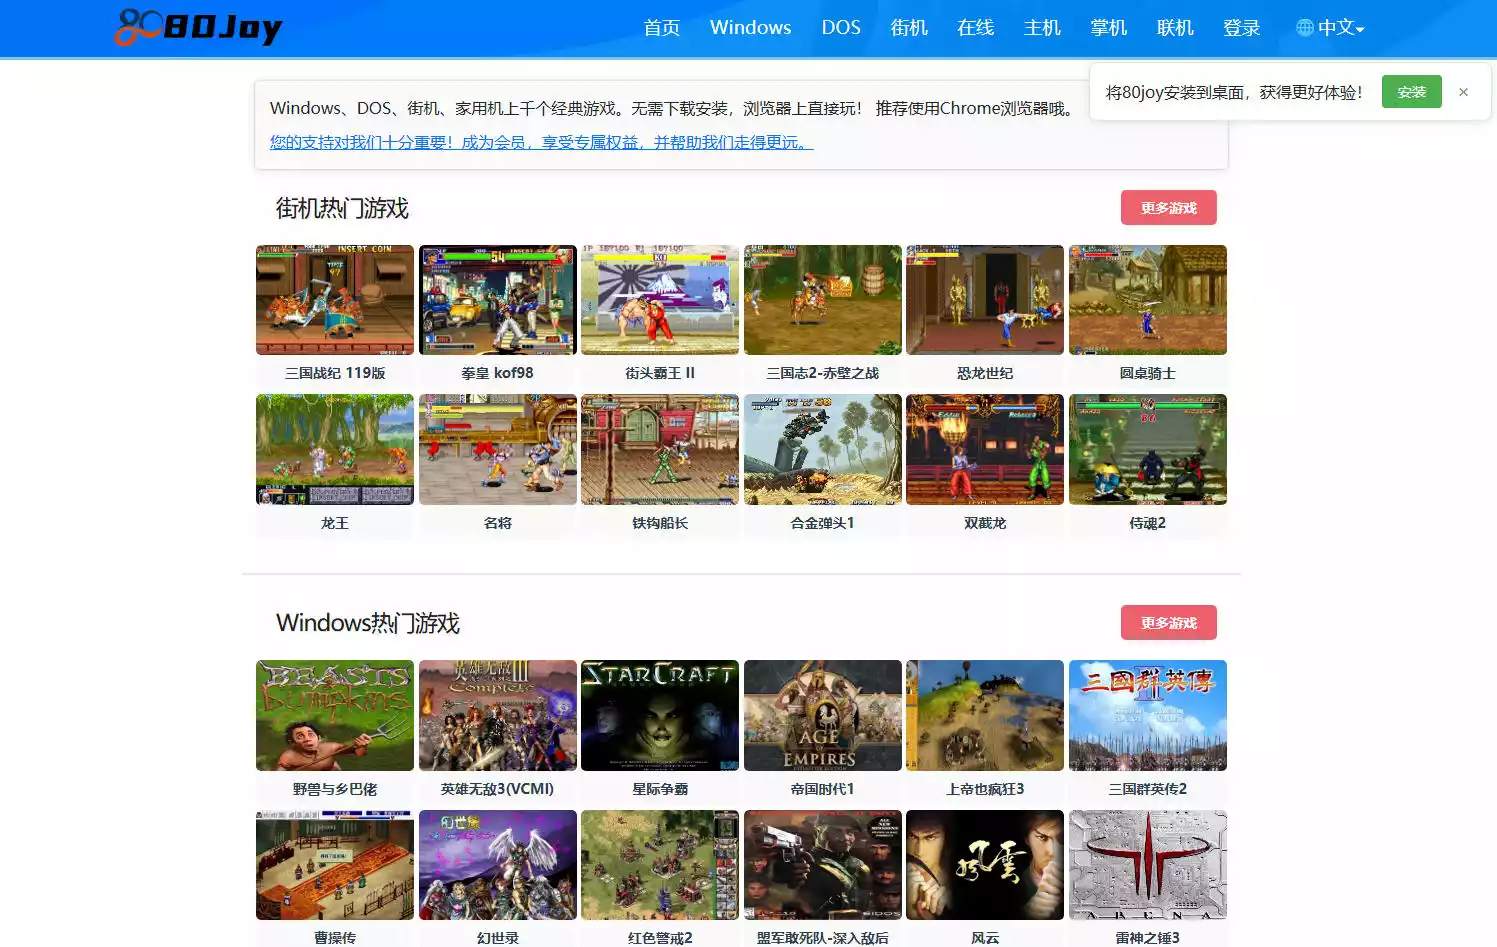1497x947 pixels.
Task: Click the 三国志2-赤壁之战 title text
Action: pyautogui.click(x=823, y=373)
